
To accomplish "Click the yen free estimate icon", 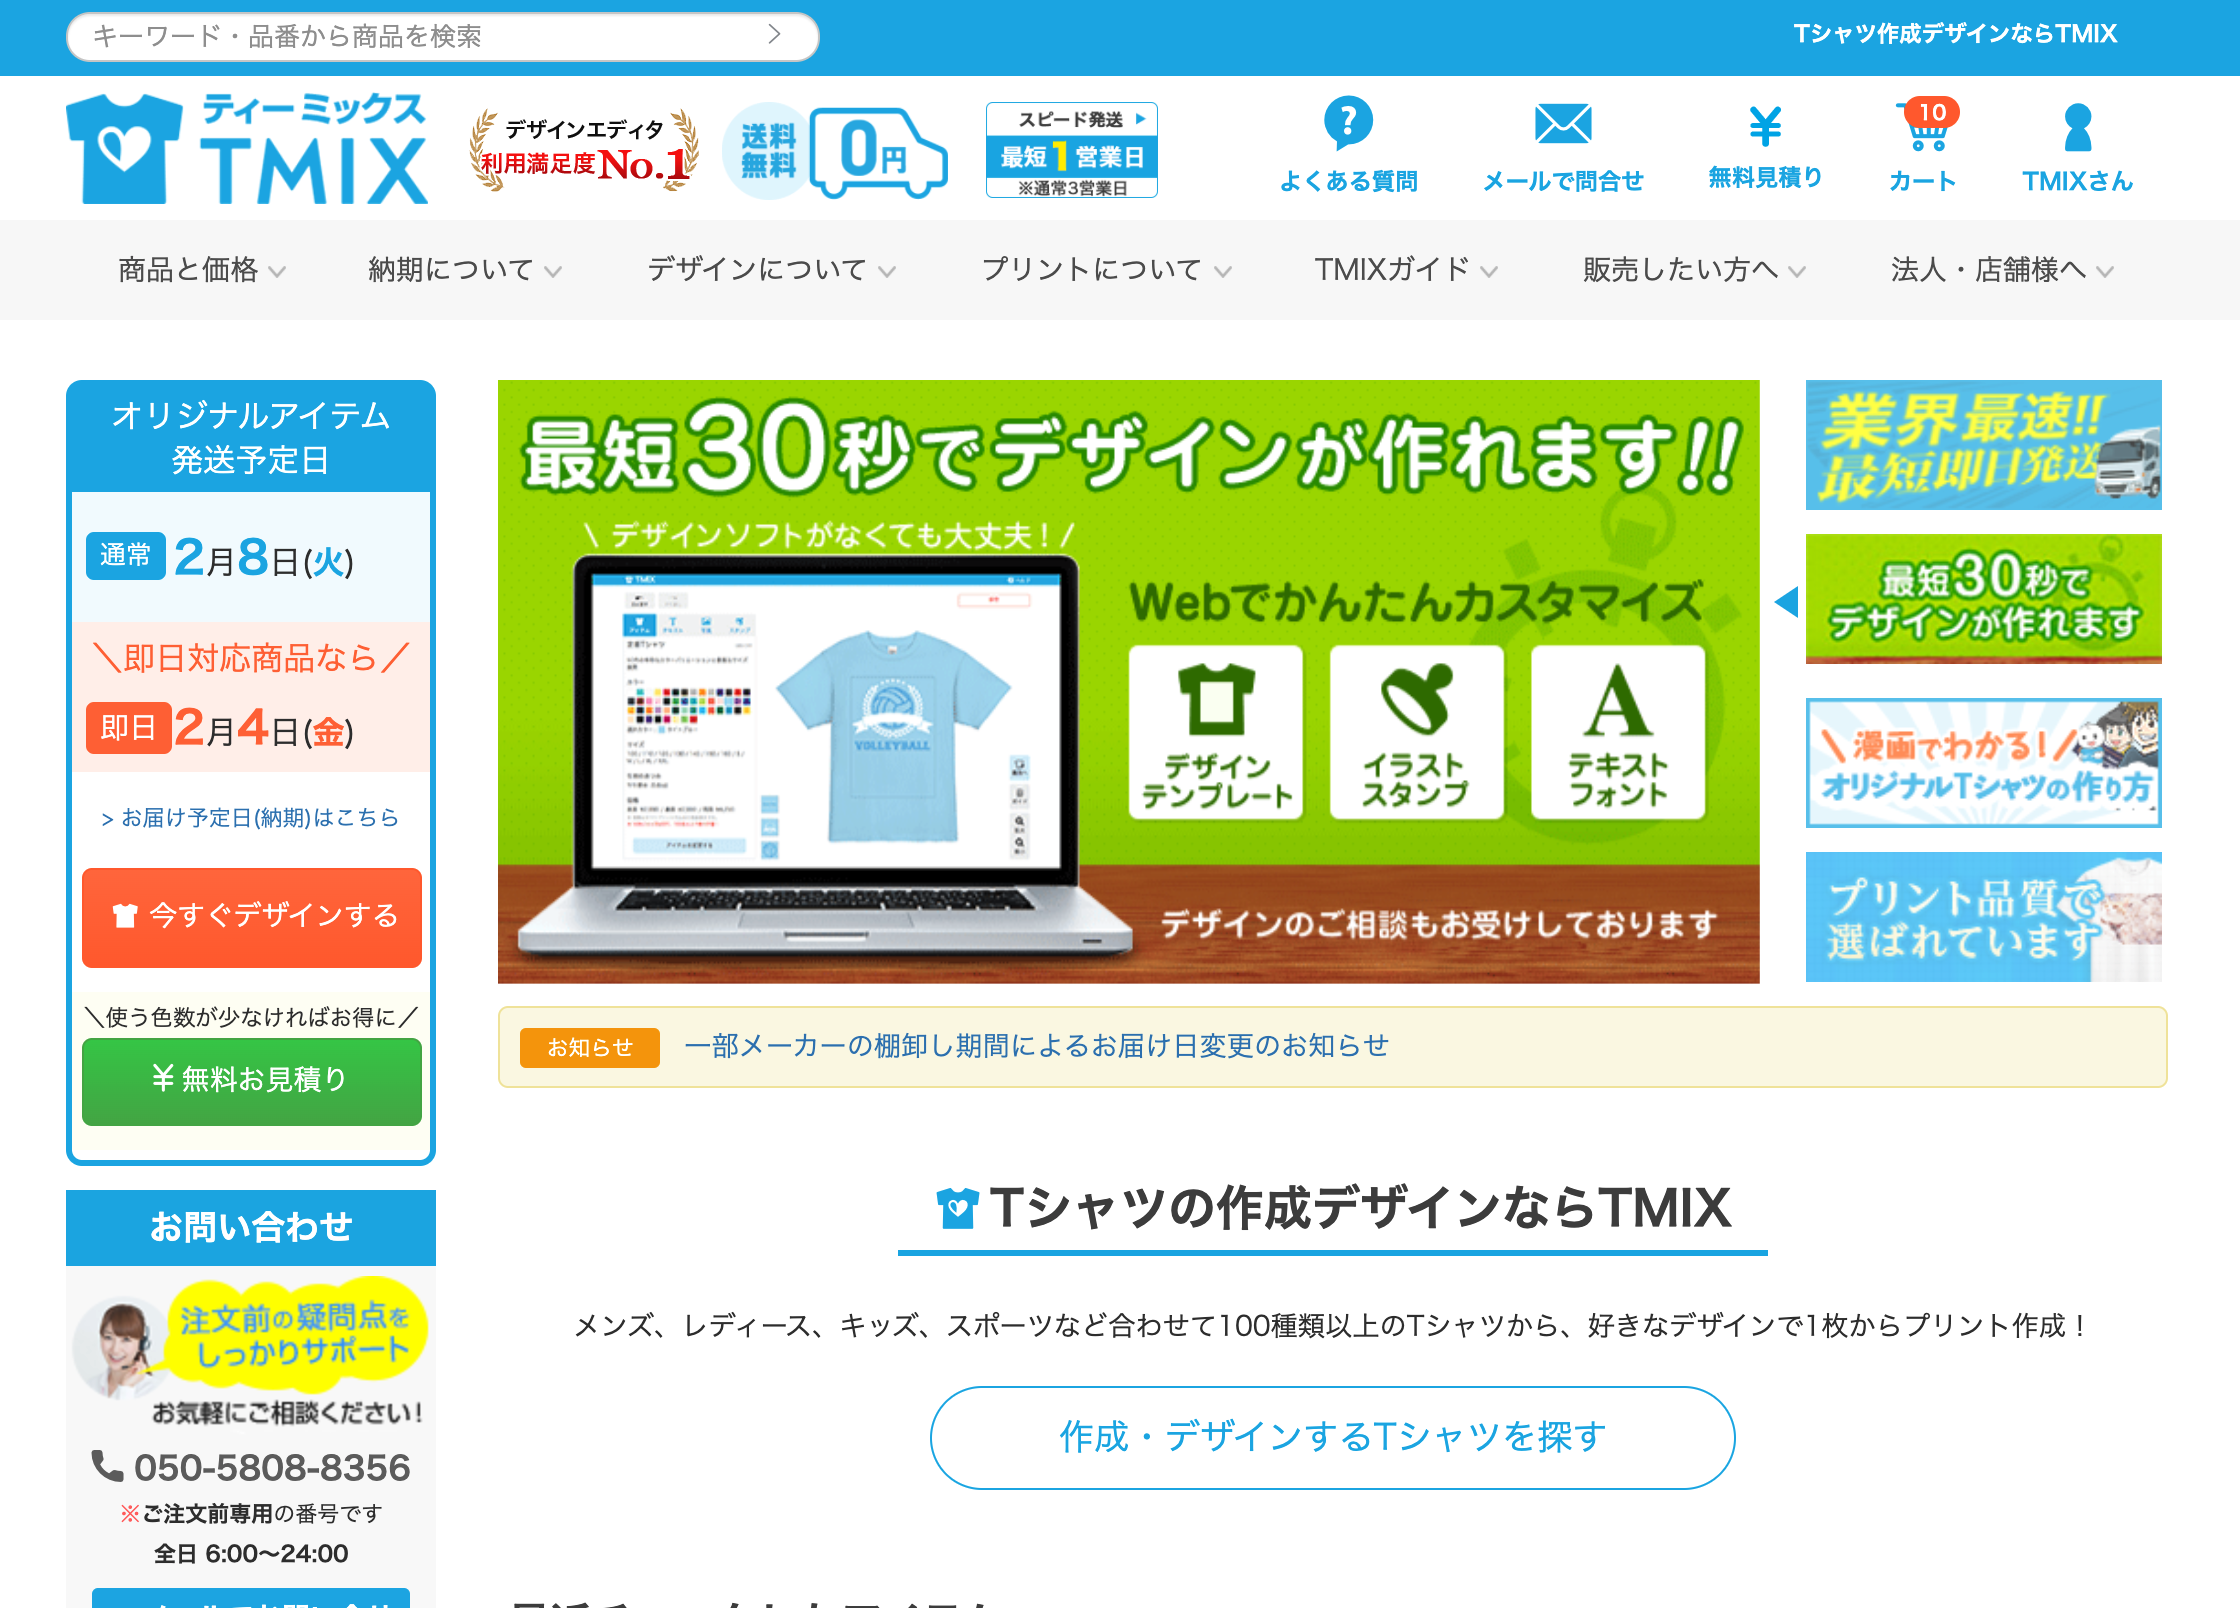I will pyautogui.click(x=1765, y=127).
